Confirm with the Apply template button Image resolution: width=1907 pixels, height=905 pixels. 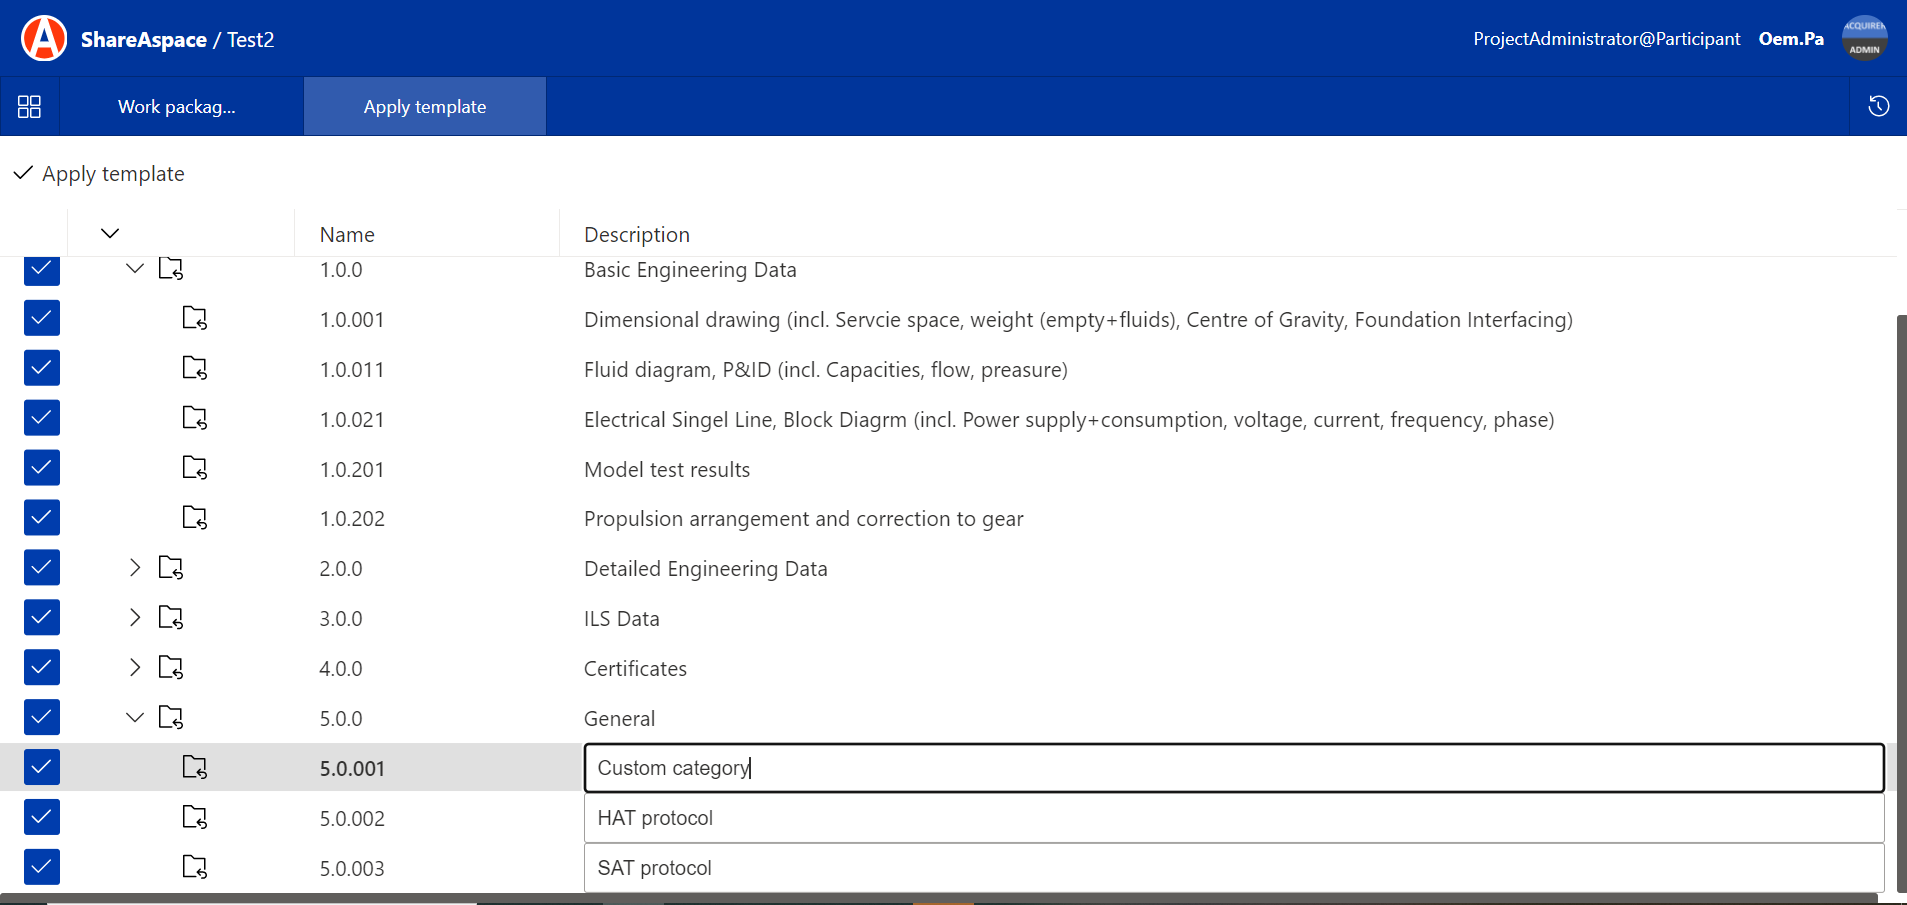click(x=100, y=174)
